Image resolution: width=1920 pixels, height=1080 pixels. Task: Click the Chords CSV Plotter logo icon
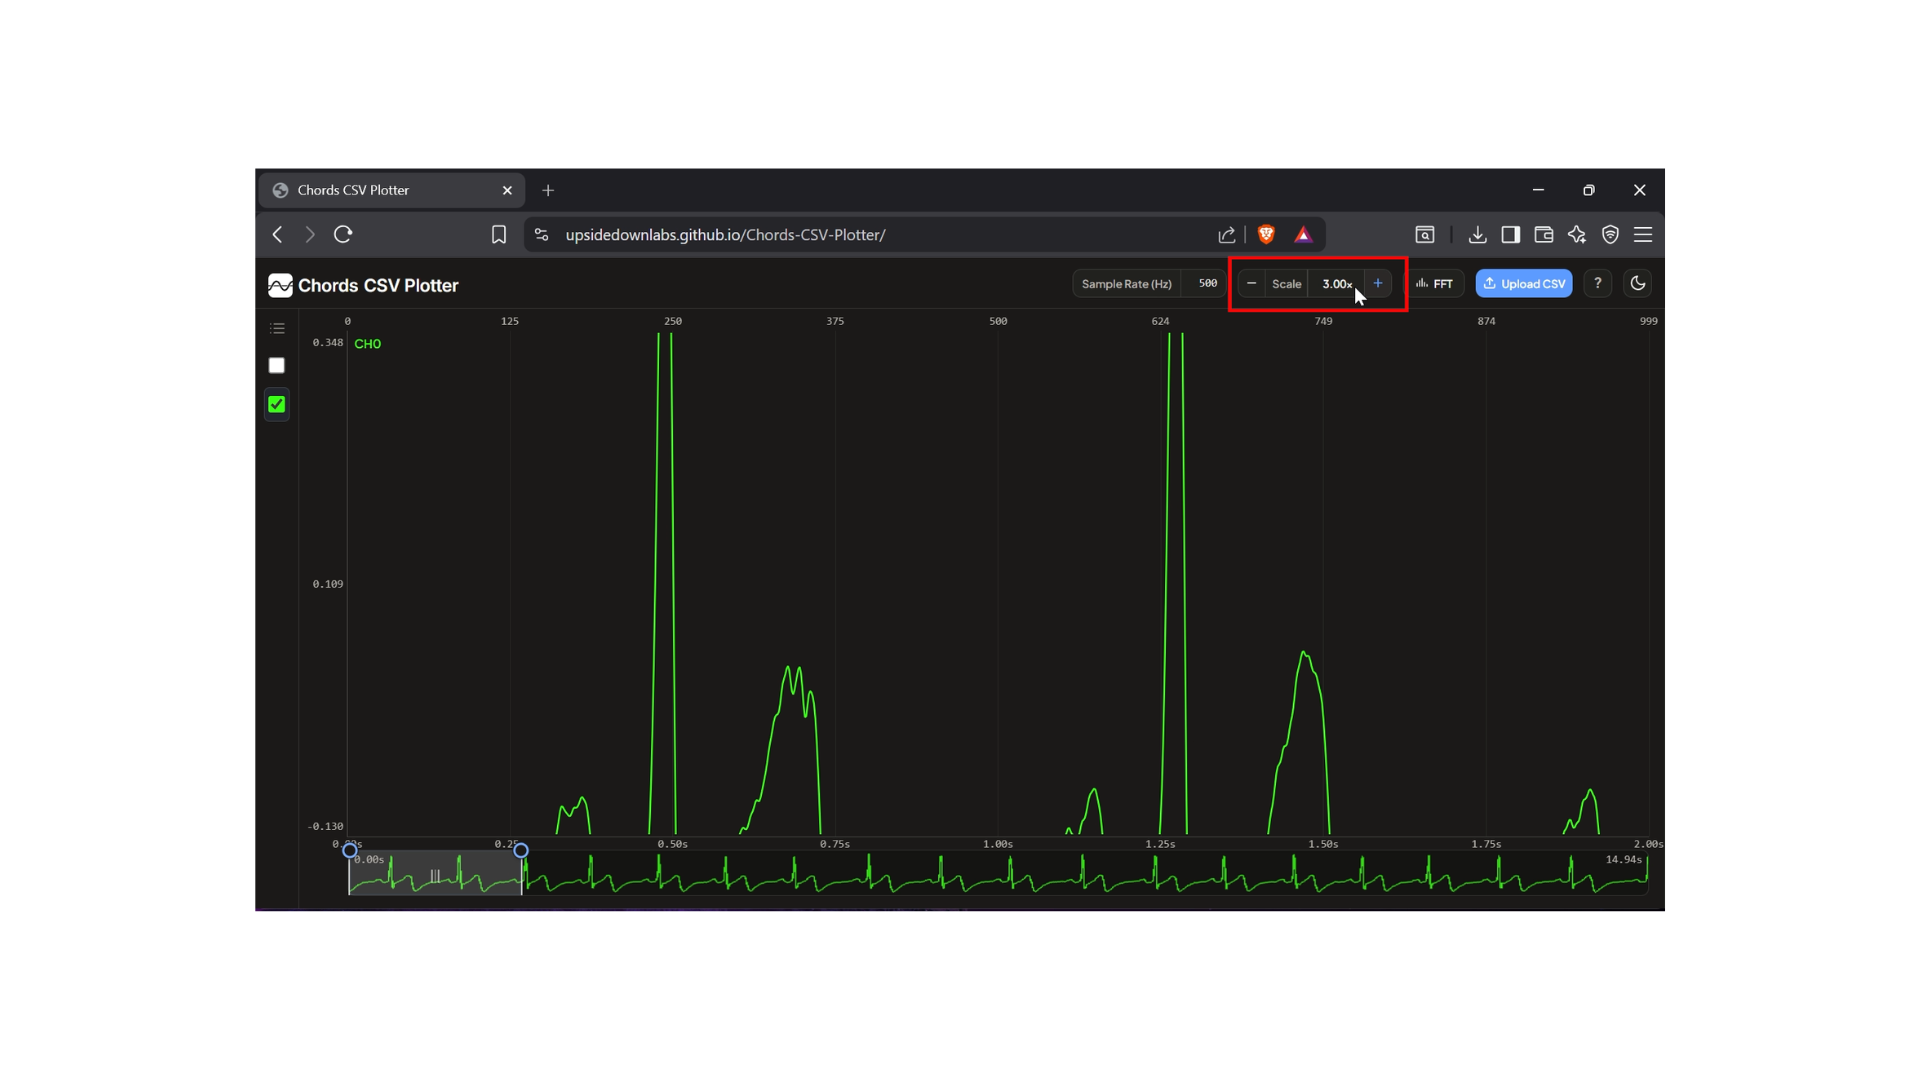280,285
